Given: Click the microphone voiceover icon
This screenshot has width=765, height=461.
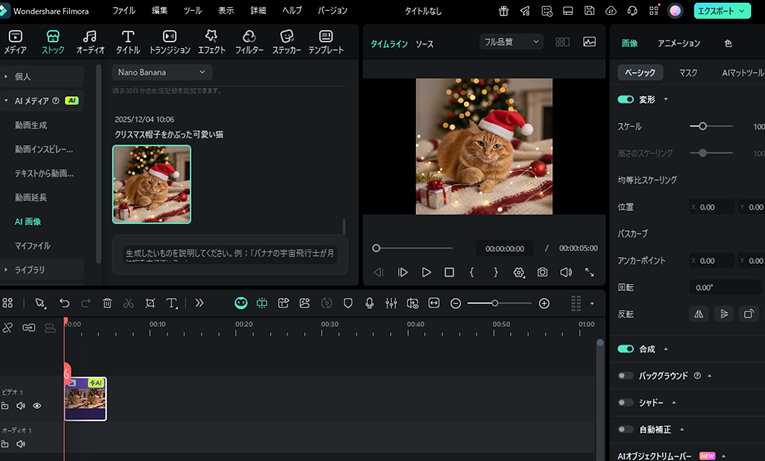Looking at the screenshot, I should point(369,303).
